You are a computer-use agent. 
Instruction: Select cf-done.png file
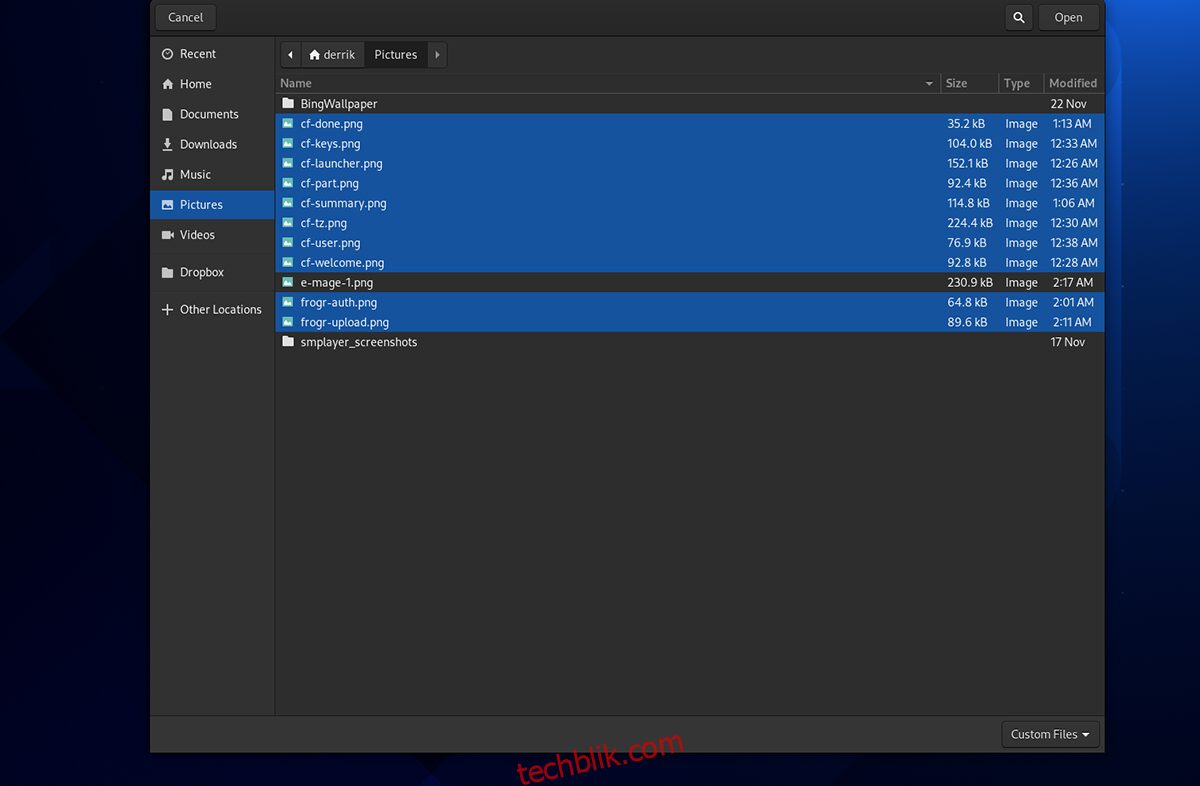pos(690,124)
